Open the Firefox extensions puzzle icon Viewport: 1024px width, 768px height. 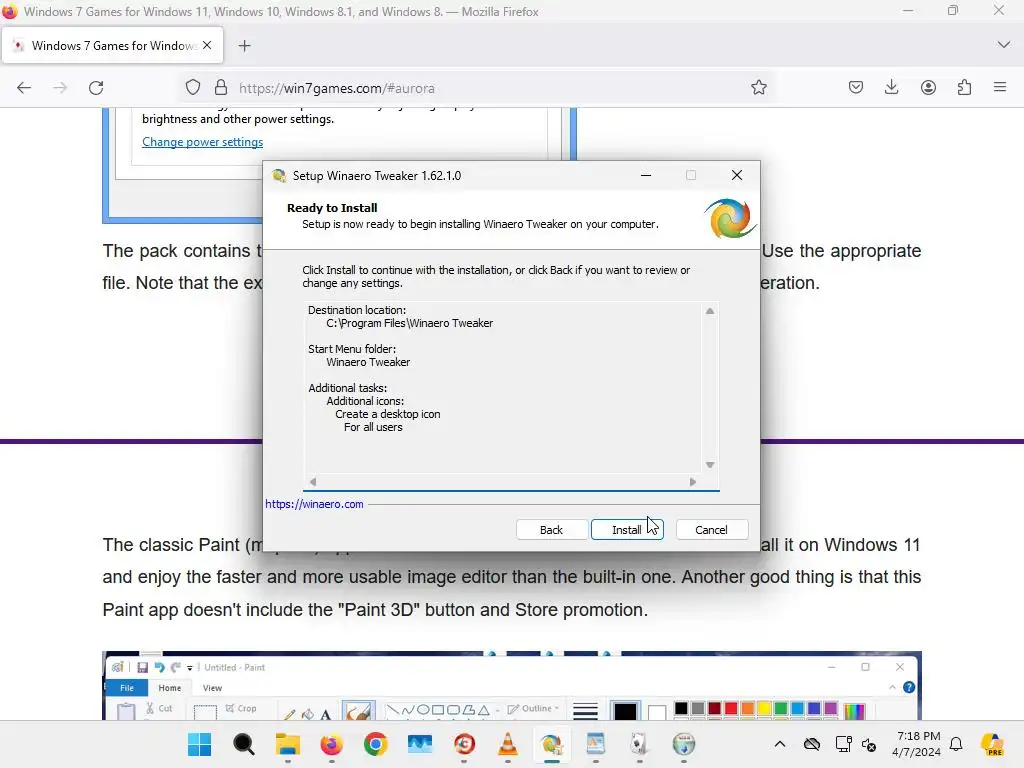point(964,88)
